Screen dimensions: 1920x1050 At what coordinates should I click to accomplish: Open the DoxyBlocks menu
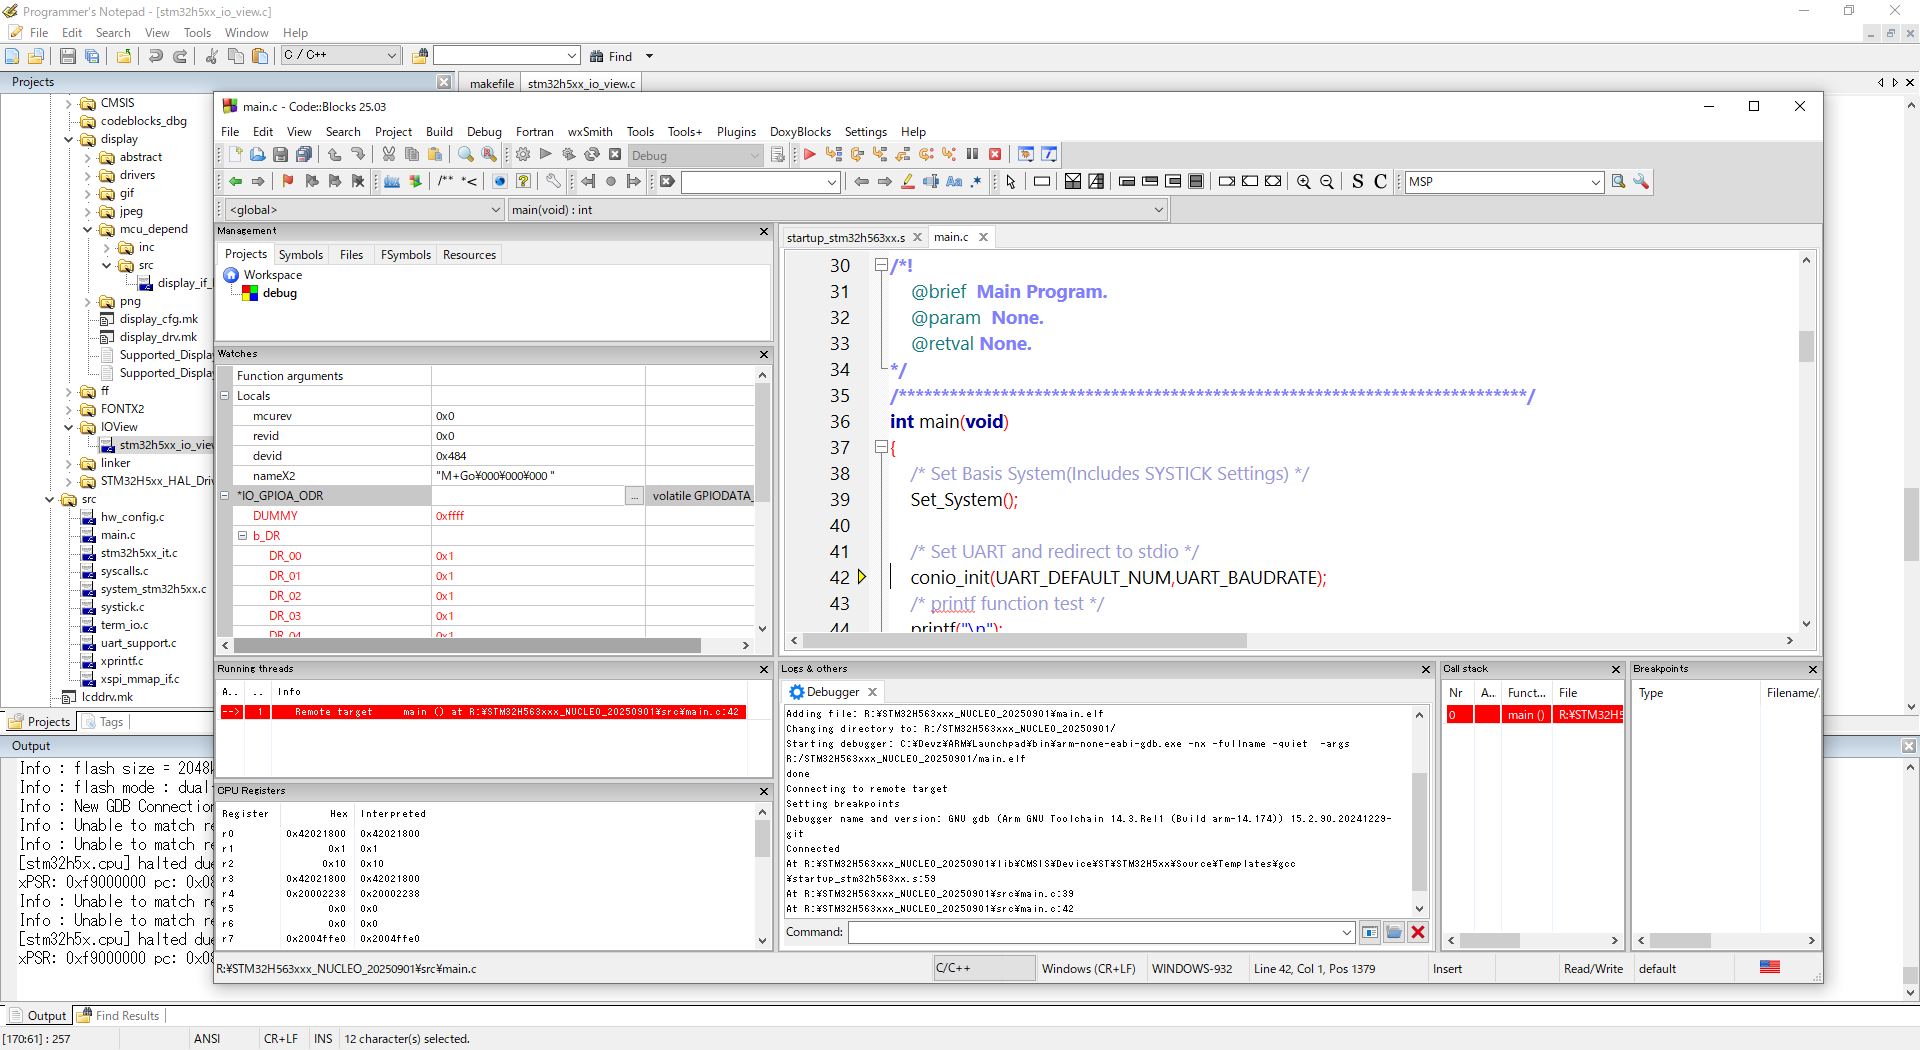800,132
